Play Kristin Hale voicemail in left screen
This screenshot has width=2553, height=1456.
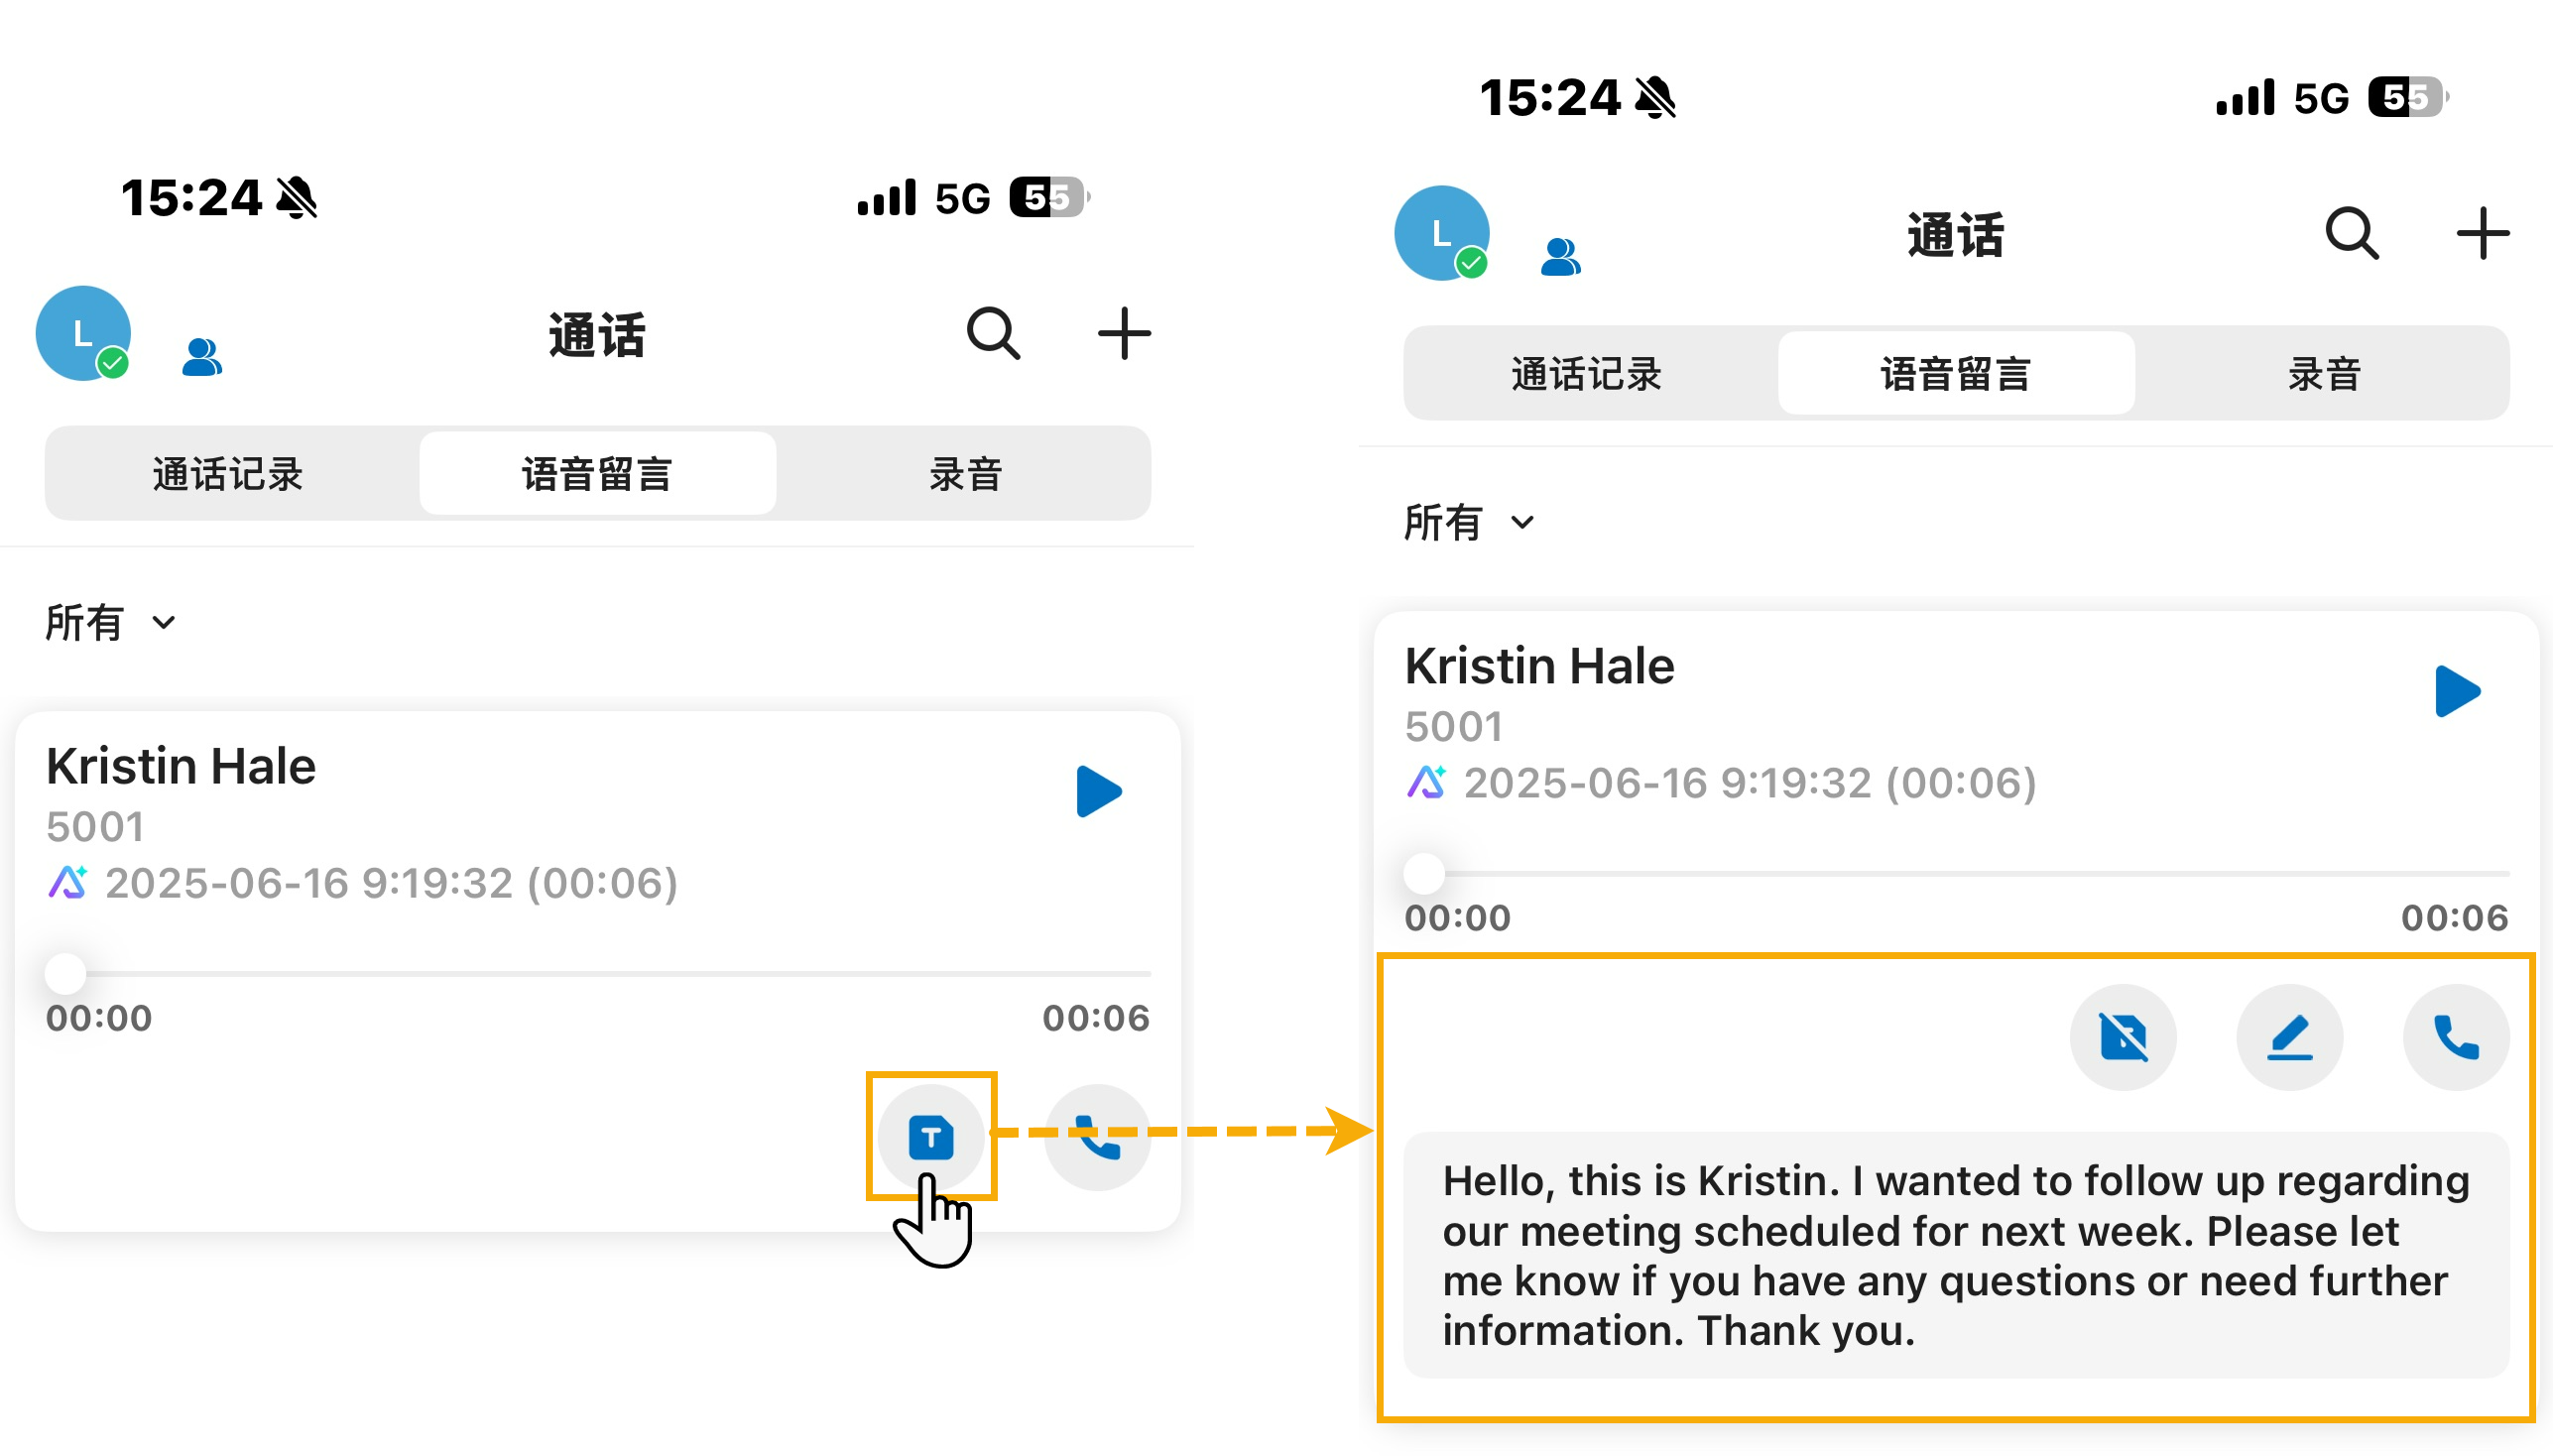tap(1098, 791)
